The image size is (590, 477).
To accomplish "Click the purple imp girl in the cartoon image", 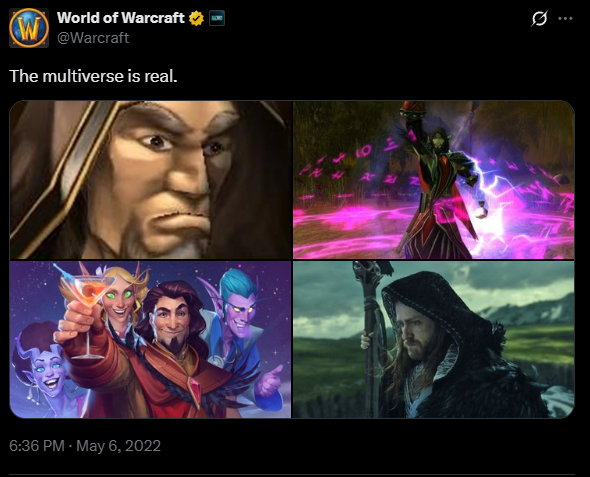I will pos(43,369).
